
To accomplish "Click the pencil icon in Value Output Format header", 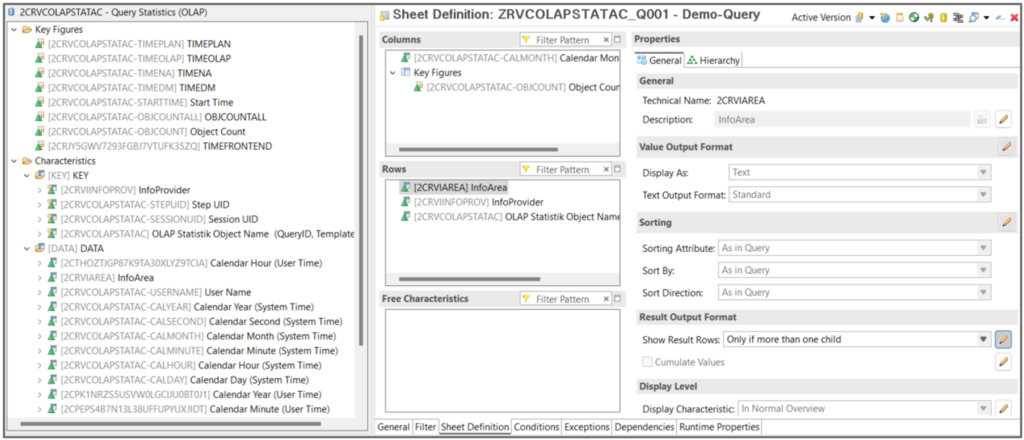I will [1006, 147].
